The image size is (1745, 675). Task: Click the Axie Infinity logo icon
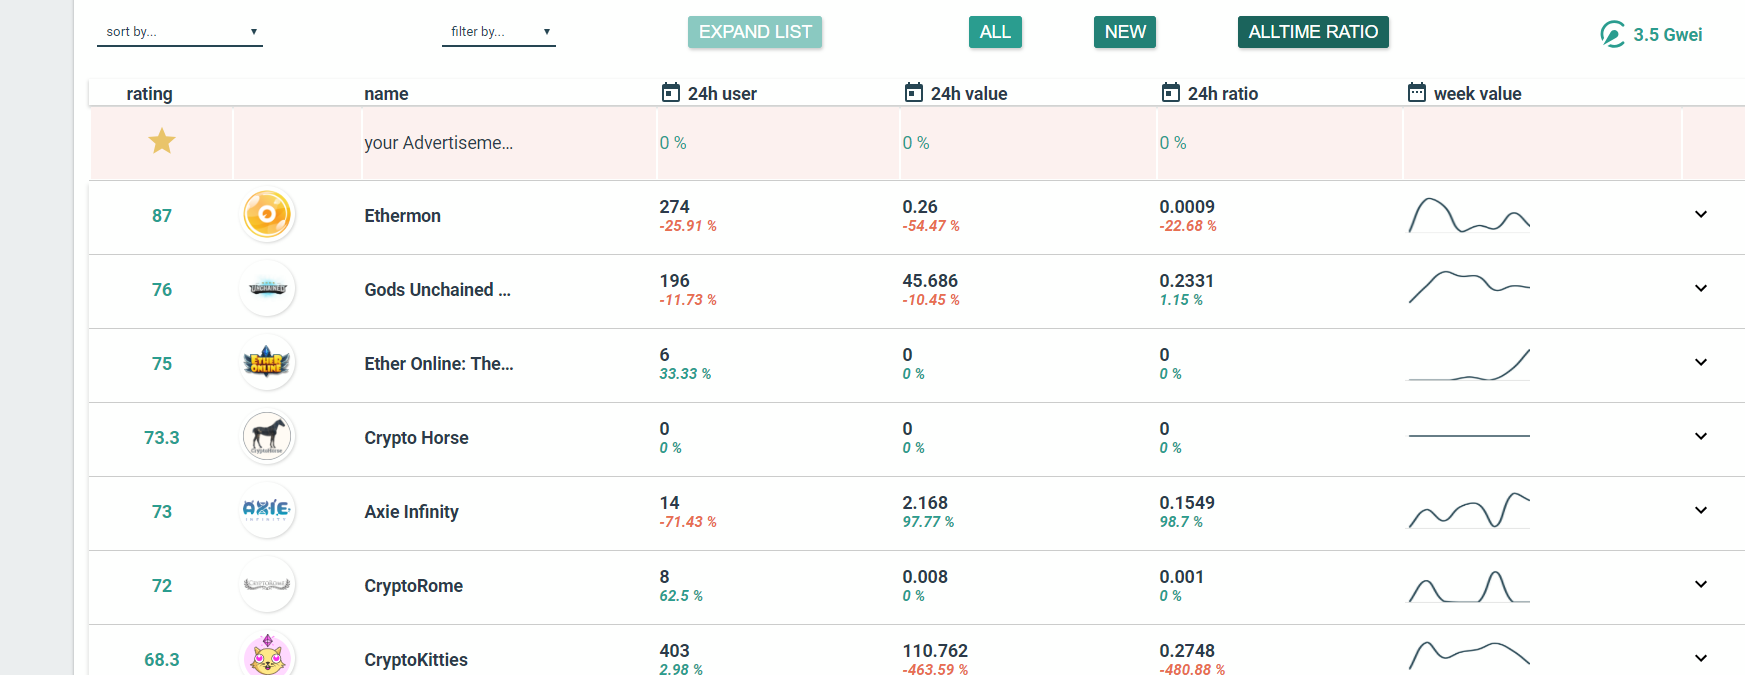coord(268,511)
